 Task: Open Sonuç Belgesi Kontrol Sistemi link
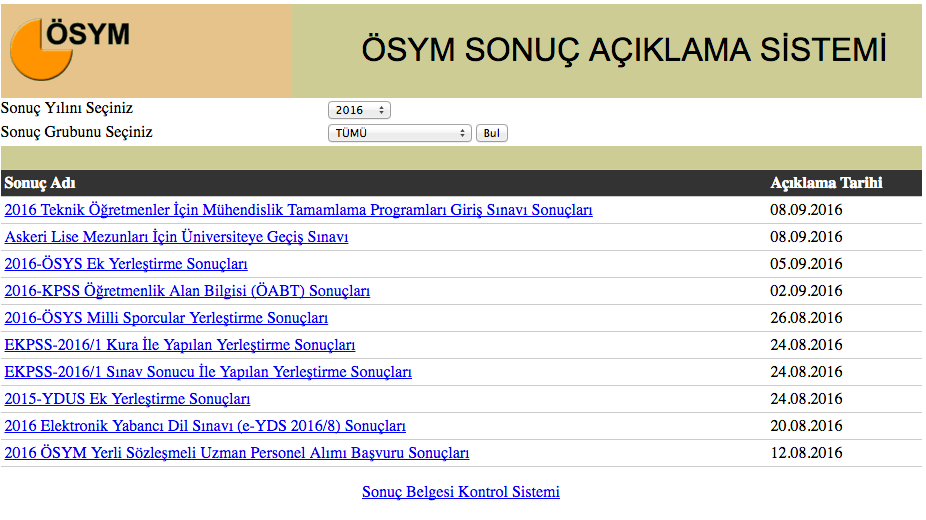point(461,492)
